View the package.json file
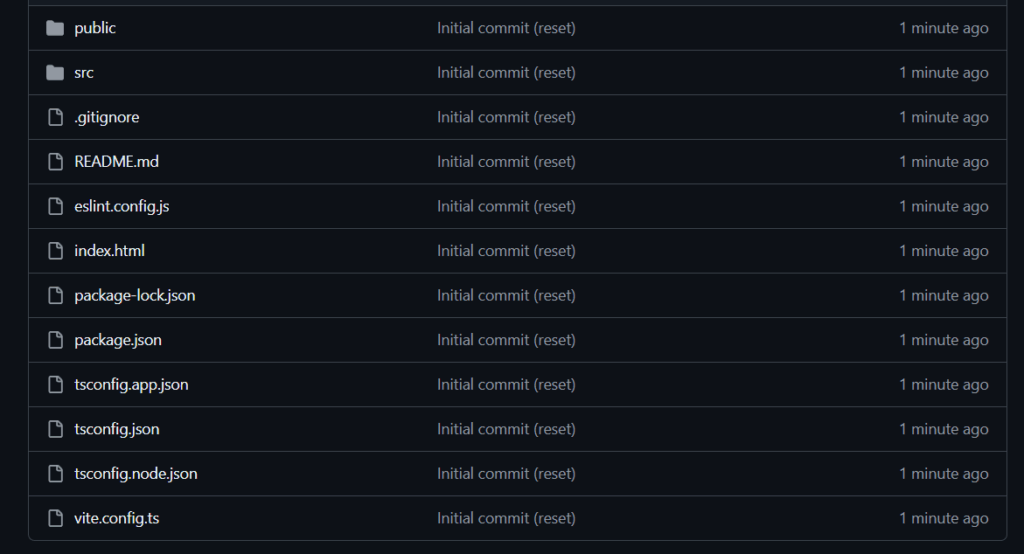Viewport: 1024px width, 554px height. point(118,340)
